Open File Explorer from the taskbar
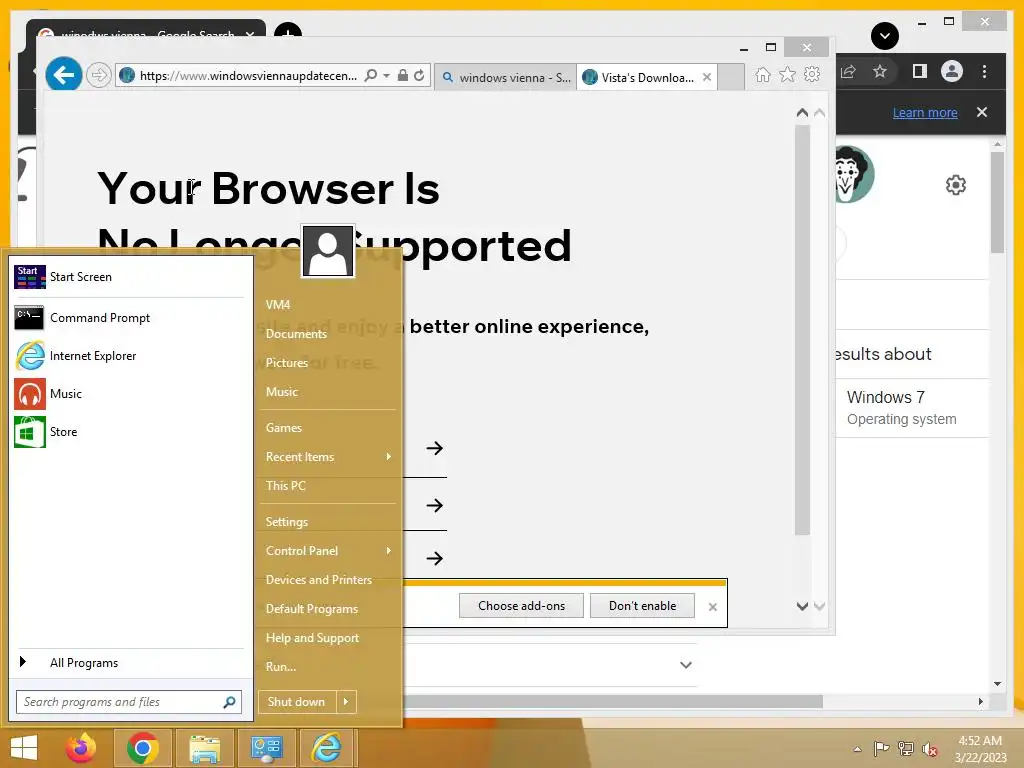The width and height of the screenshot is (1024, 768). tap(204, 748)
